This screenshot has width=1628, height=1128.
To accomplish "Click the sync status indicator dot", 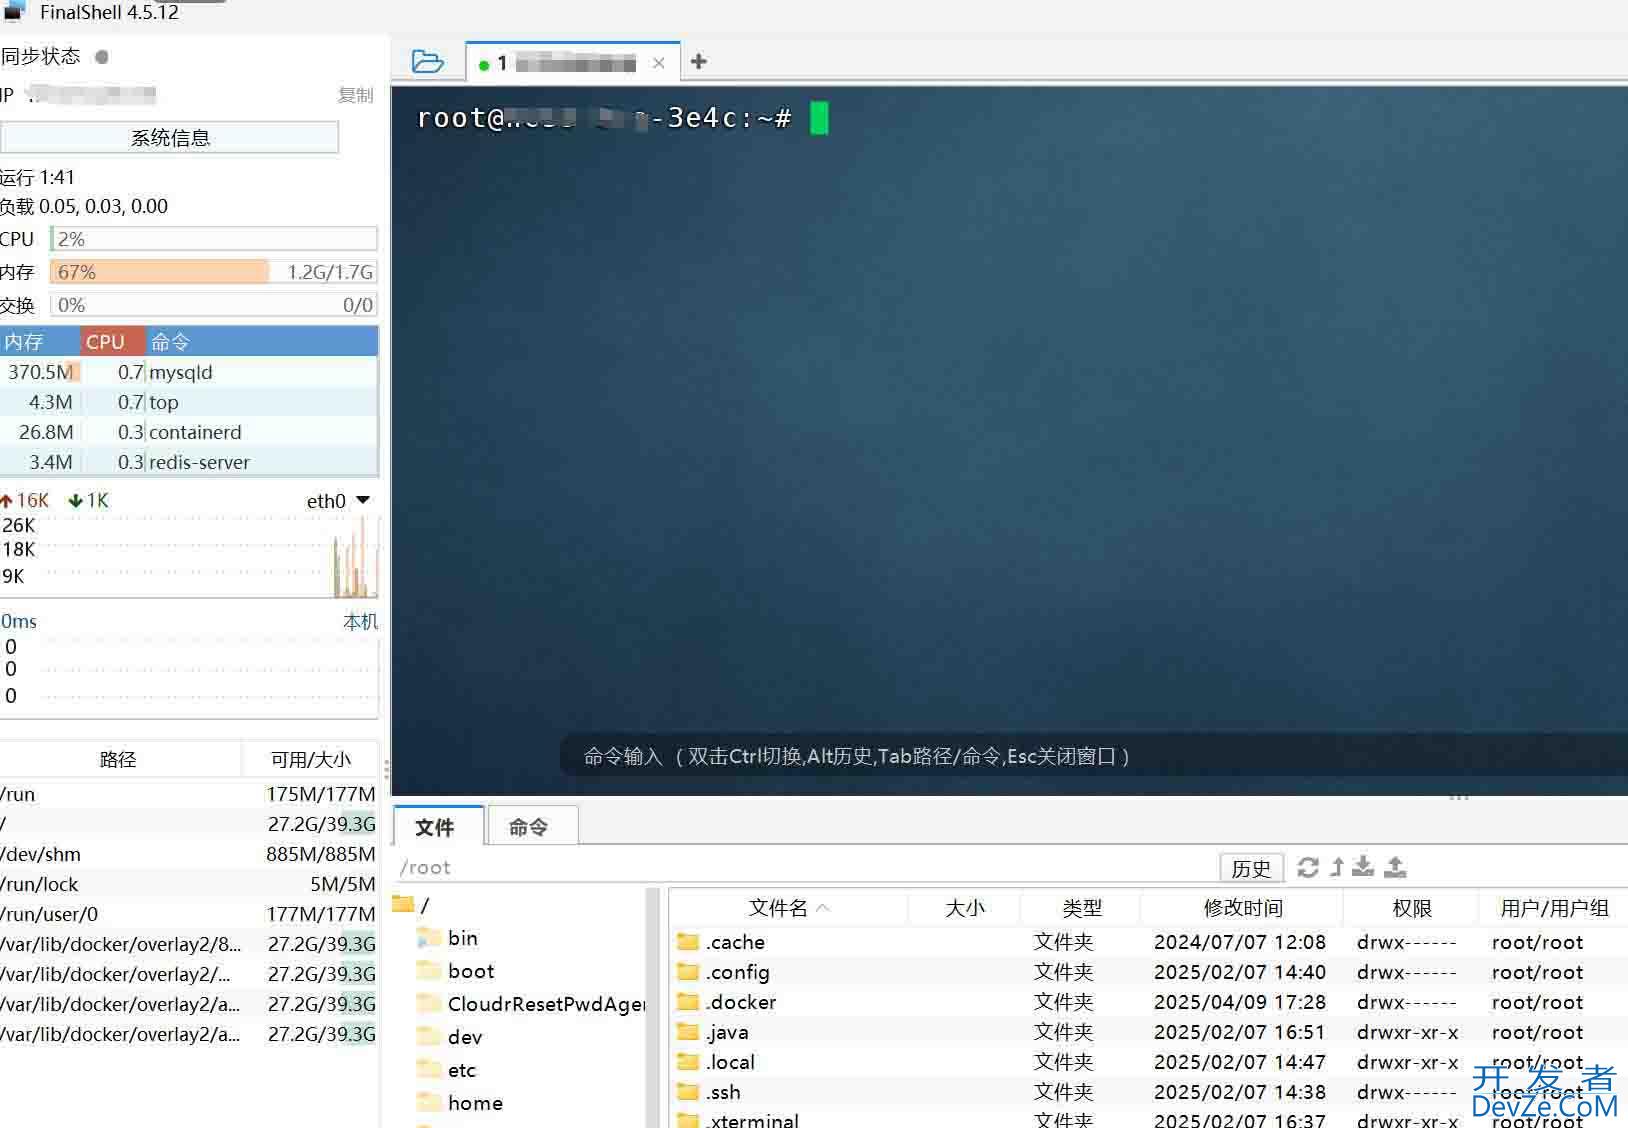I will pyautogui.click(x=102, y=57).
